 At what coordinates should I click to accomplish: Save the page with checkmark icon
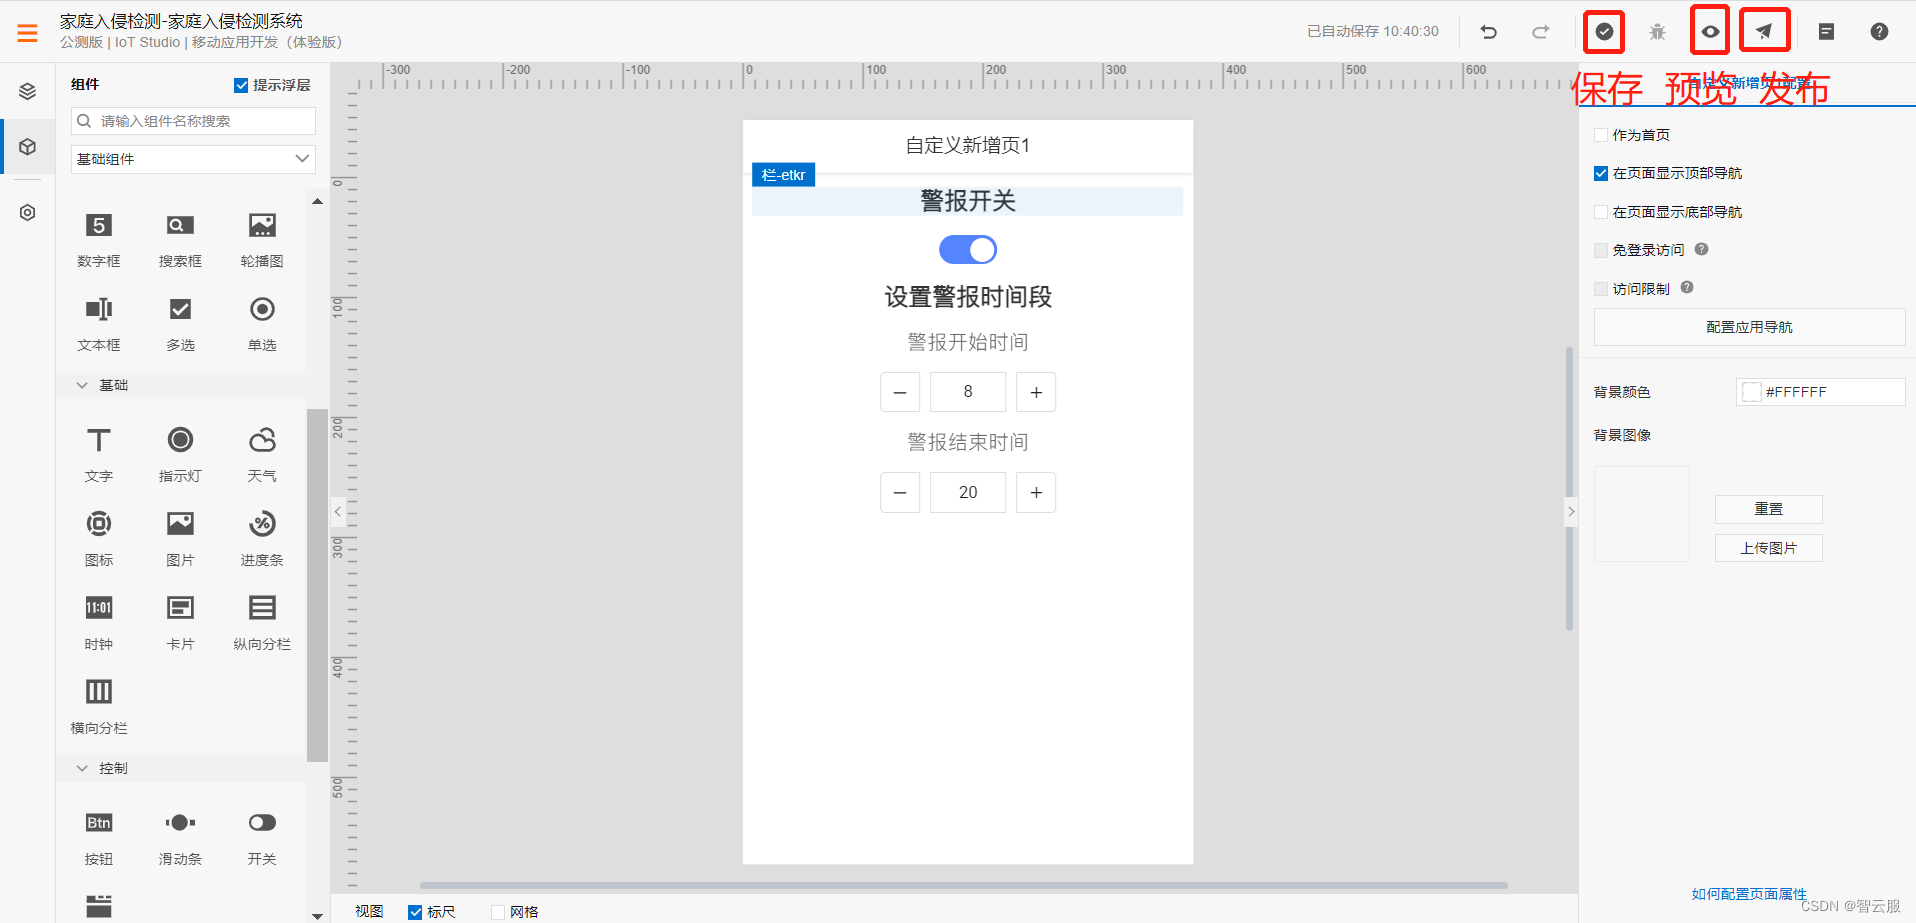pos(1604,32)
